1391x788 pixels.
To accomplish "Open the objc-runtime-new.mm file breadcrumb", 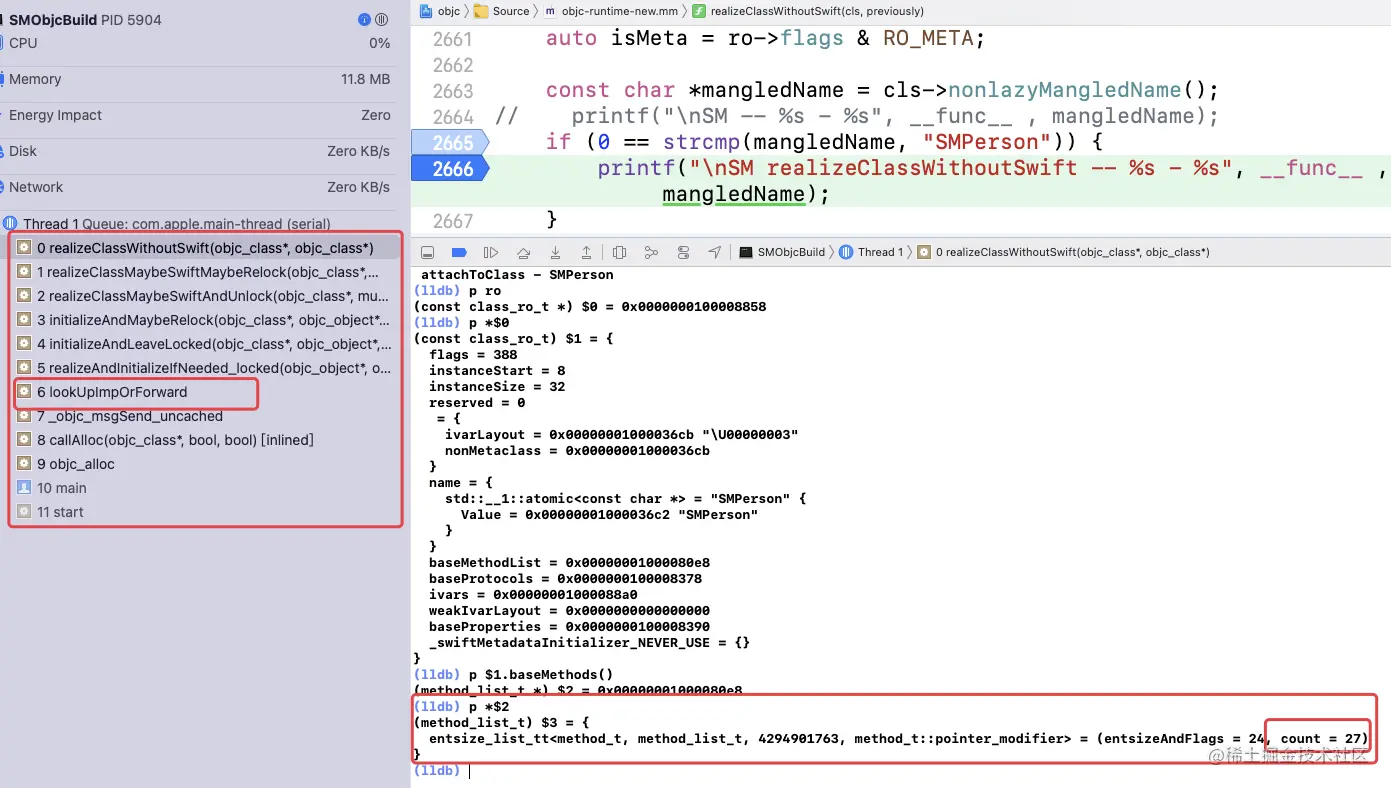I will pyautogui.click(x=611, y=11).
